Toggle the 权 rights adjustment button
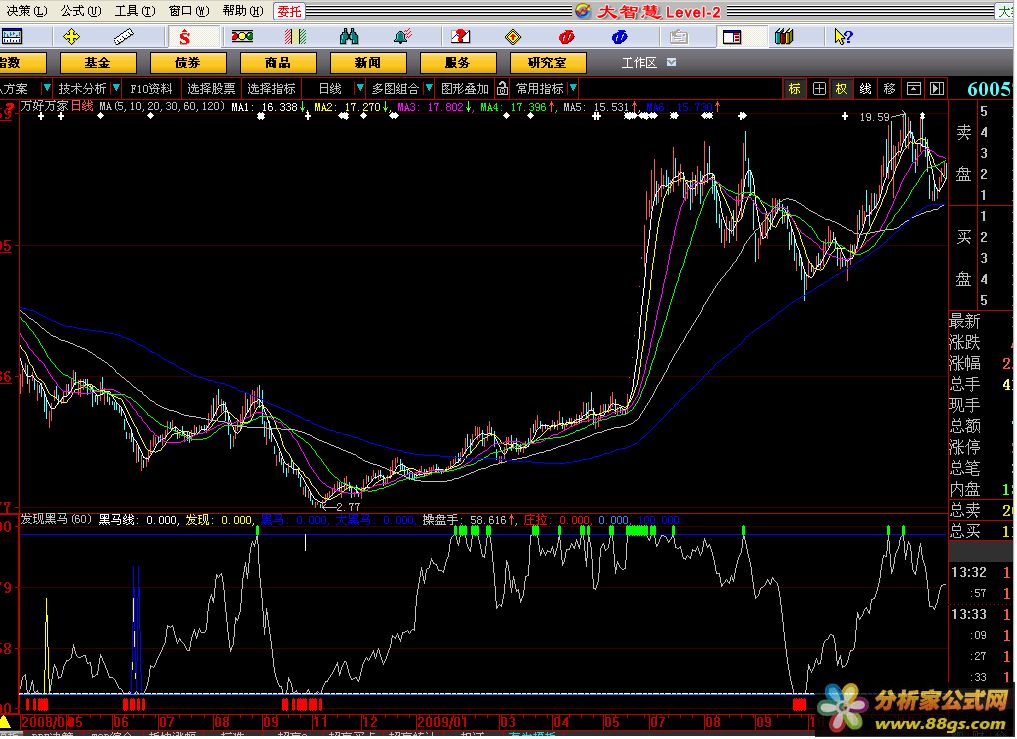The height and width of the screenshot is (739, 1017). click(x=841, y=89)
